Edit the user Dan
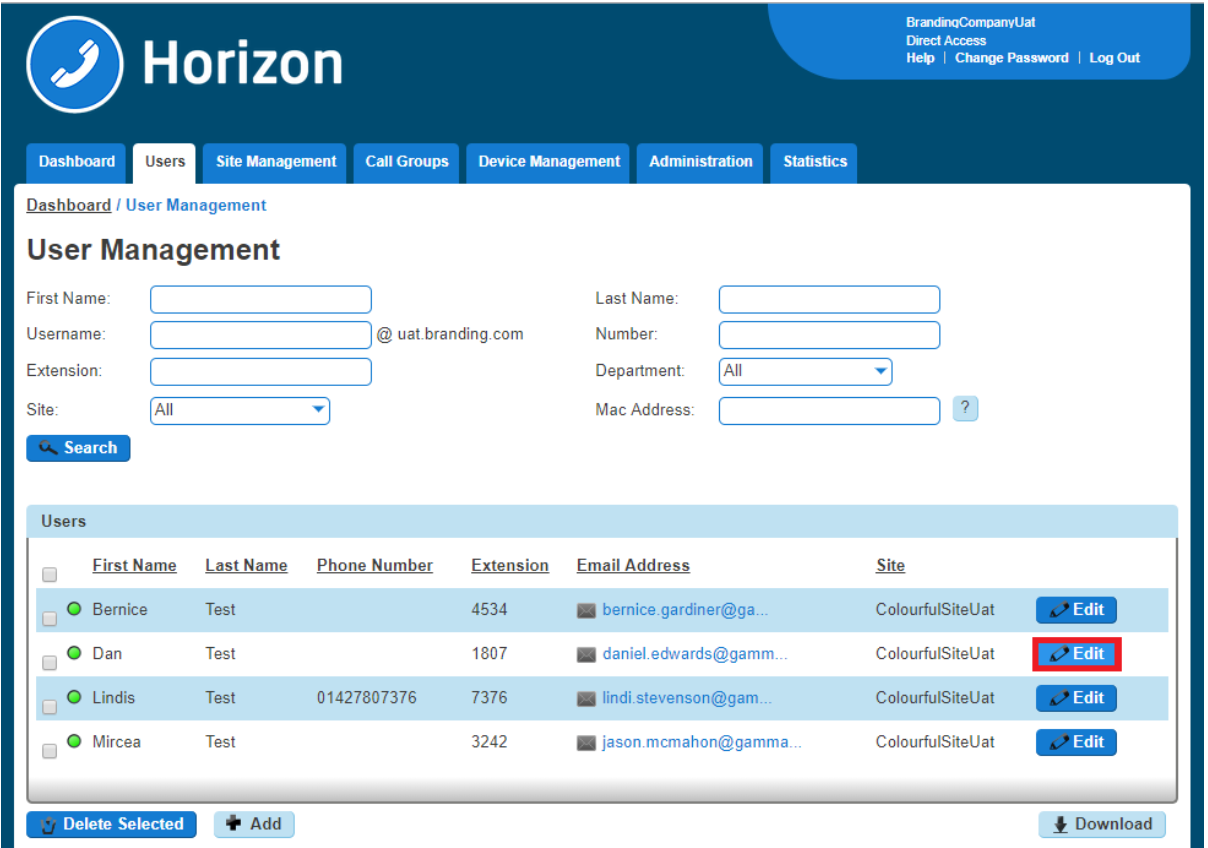This screenshot has width=1208, height=848. coord(1076,654)
